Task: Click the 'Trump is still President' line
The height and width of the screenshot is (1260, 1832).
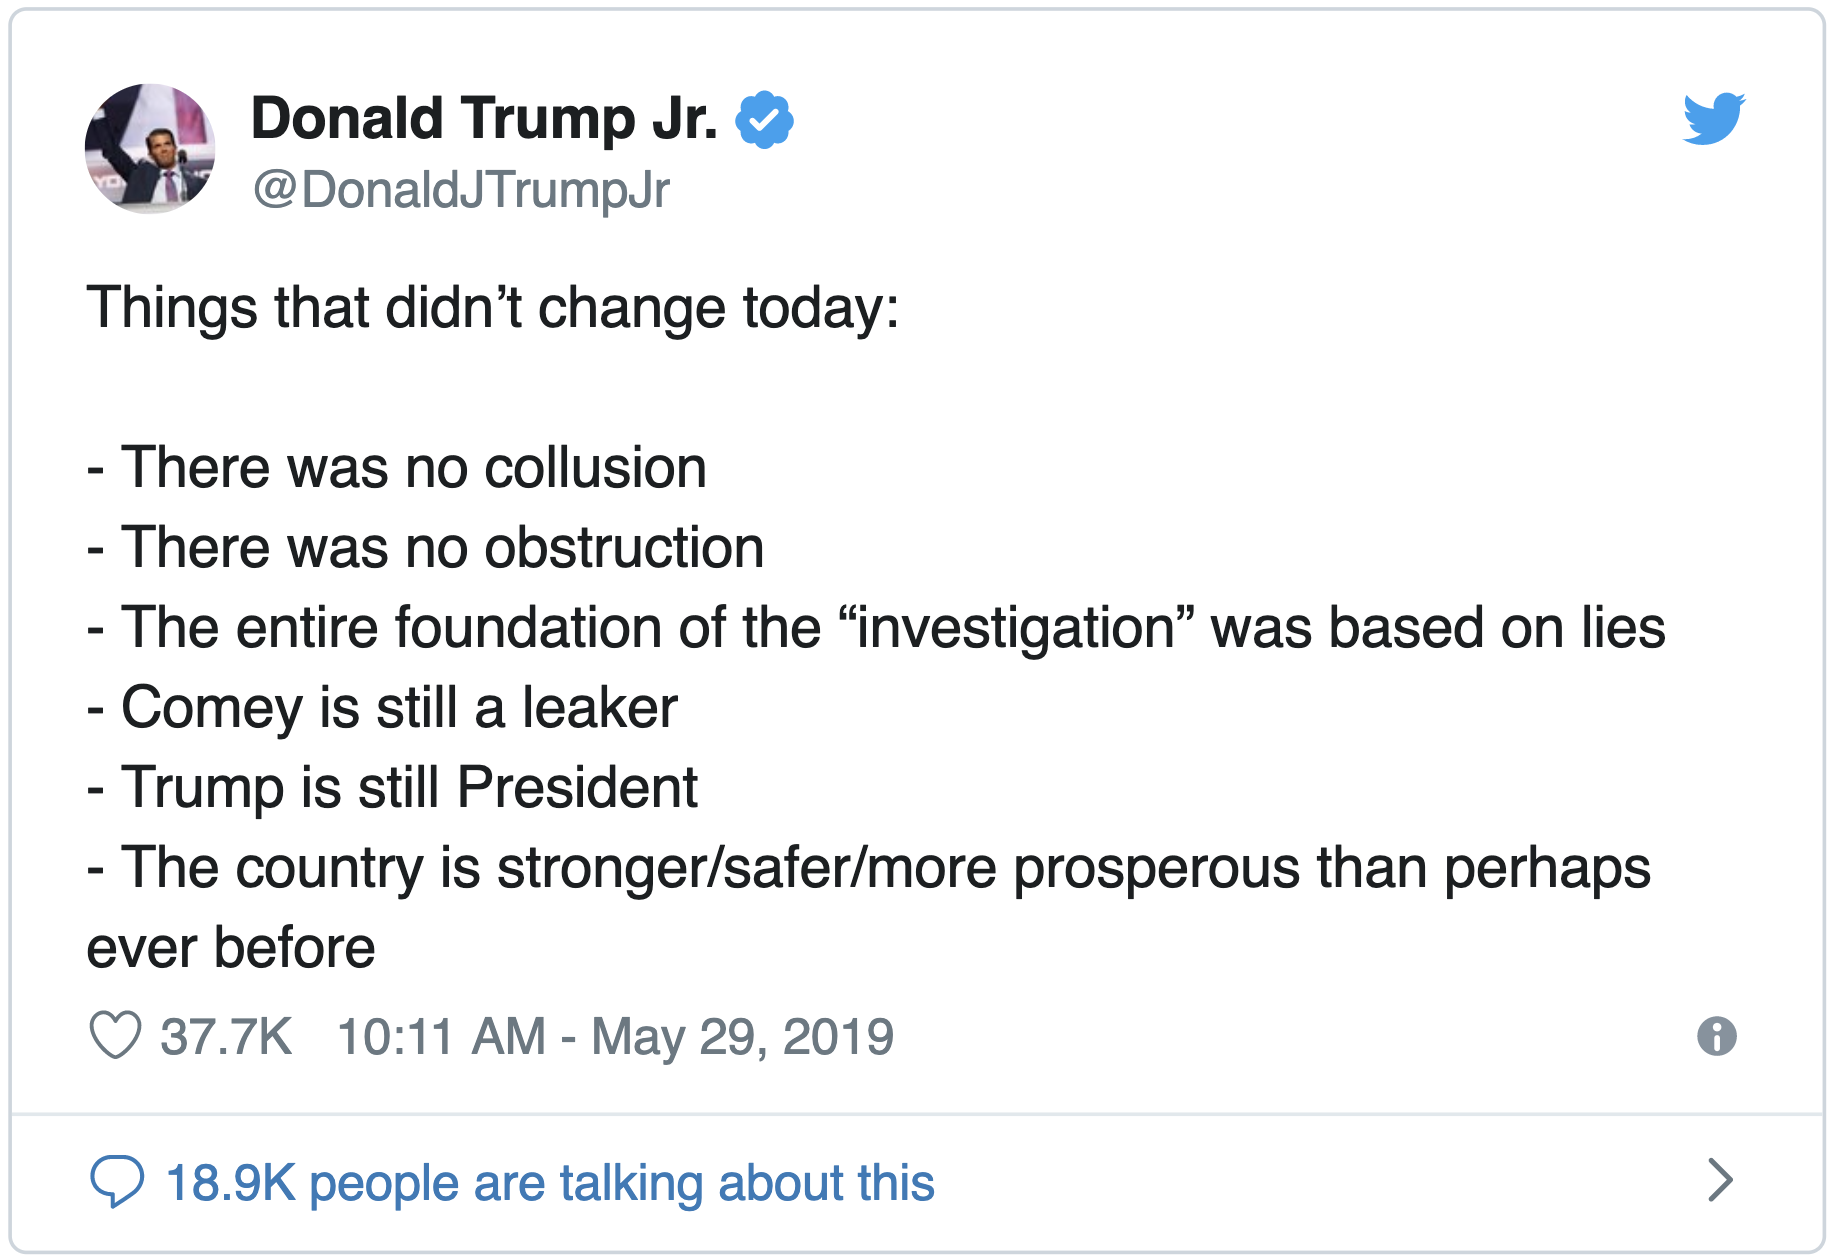Action: 392,788
